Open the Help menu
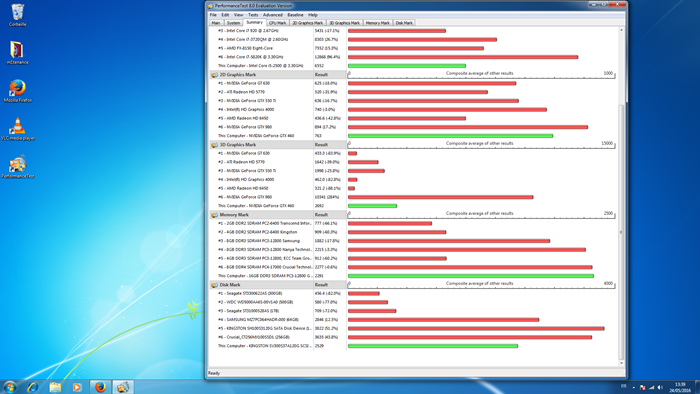This screenshot has width=700, height=394. (313, 15)
